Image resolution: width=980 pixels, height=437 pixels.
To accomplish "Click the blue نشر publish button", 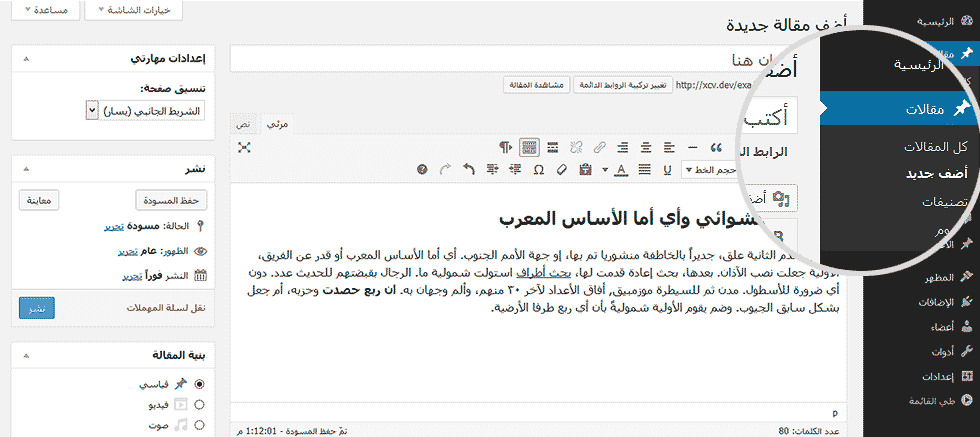I will coord(37,306).
